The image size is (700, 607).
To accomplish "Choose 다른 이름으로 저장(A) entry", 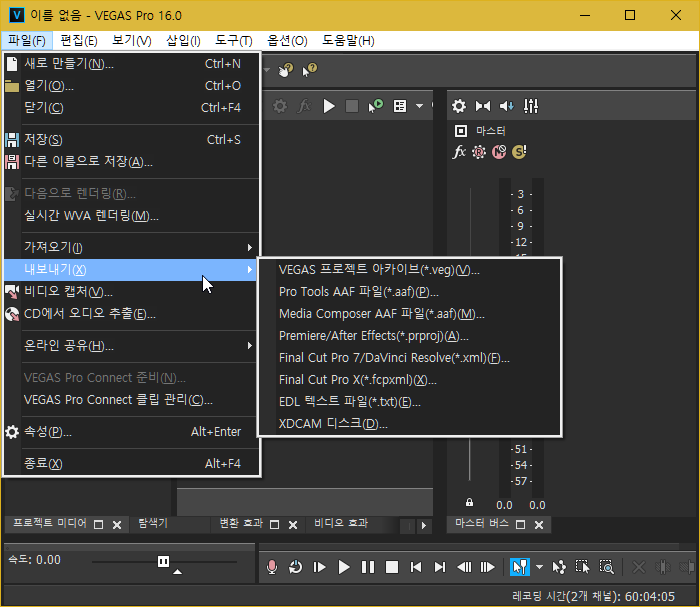I will [x=132, y=162].
